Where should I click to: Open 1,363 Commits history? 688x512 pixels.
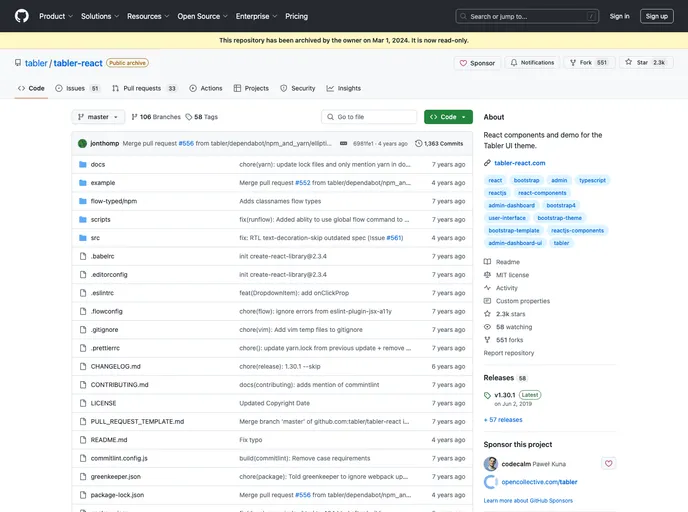pyautogui.click(x=439, y=143)
